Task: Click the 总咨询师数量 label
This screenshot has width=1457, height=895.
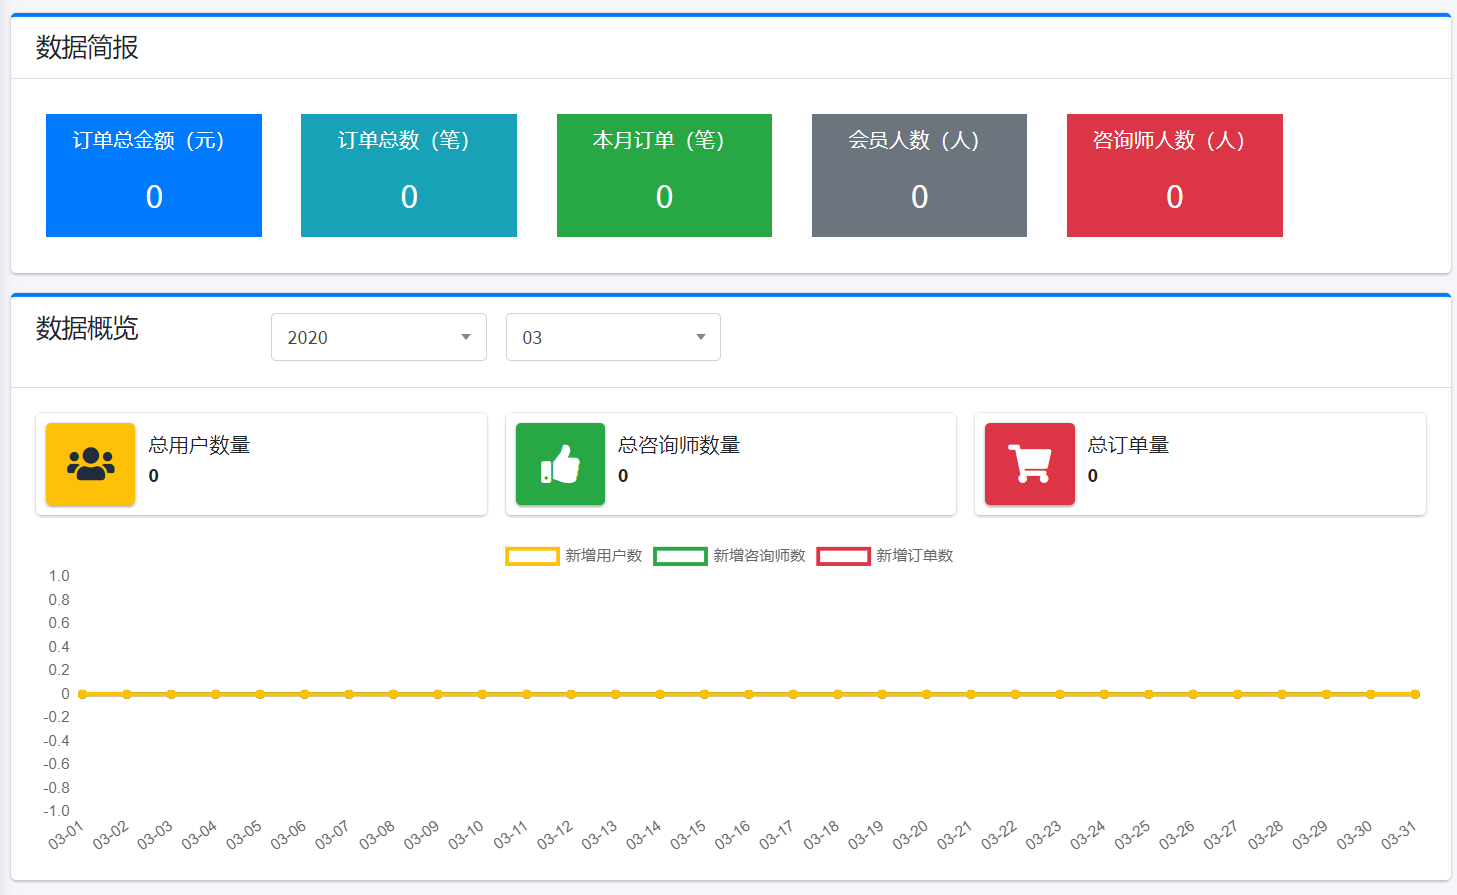Action: (679, 445)
